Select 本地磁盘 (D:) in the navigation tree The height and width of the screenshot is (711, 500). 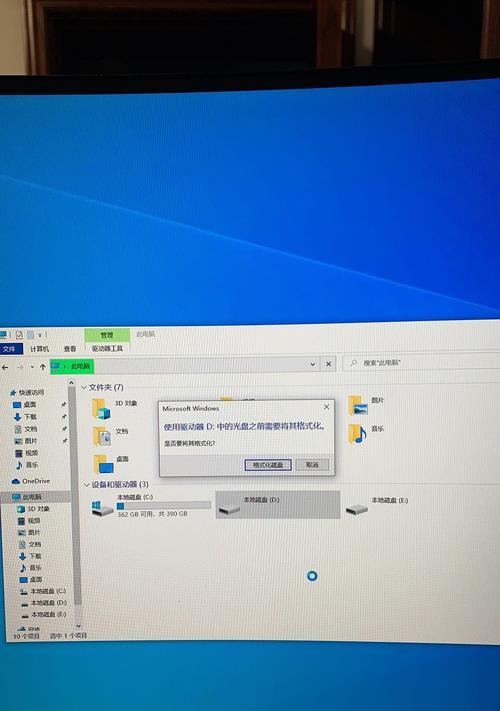coord(44,603)
